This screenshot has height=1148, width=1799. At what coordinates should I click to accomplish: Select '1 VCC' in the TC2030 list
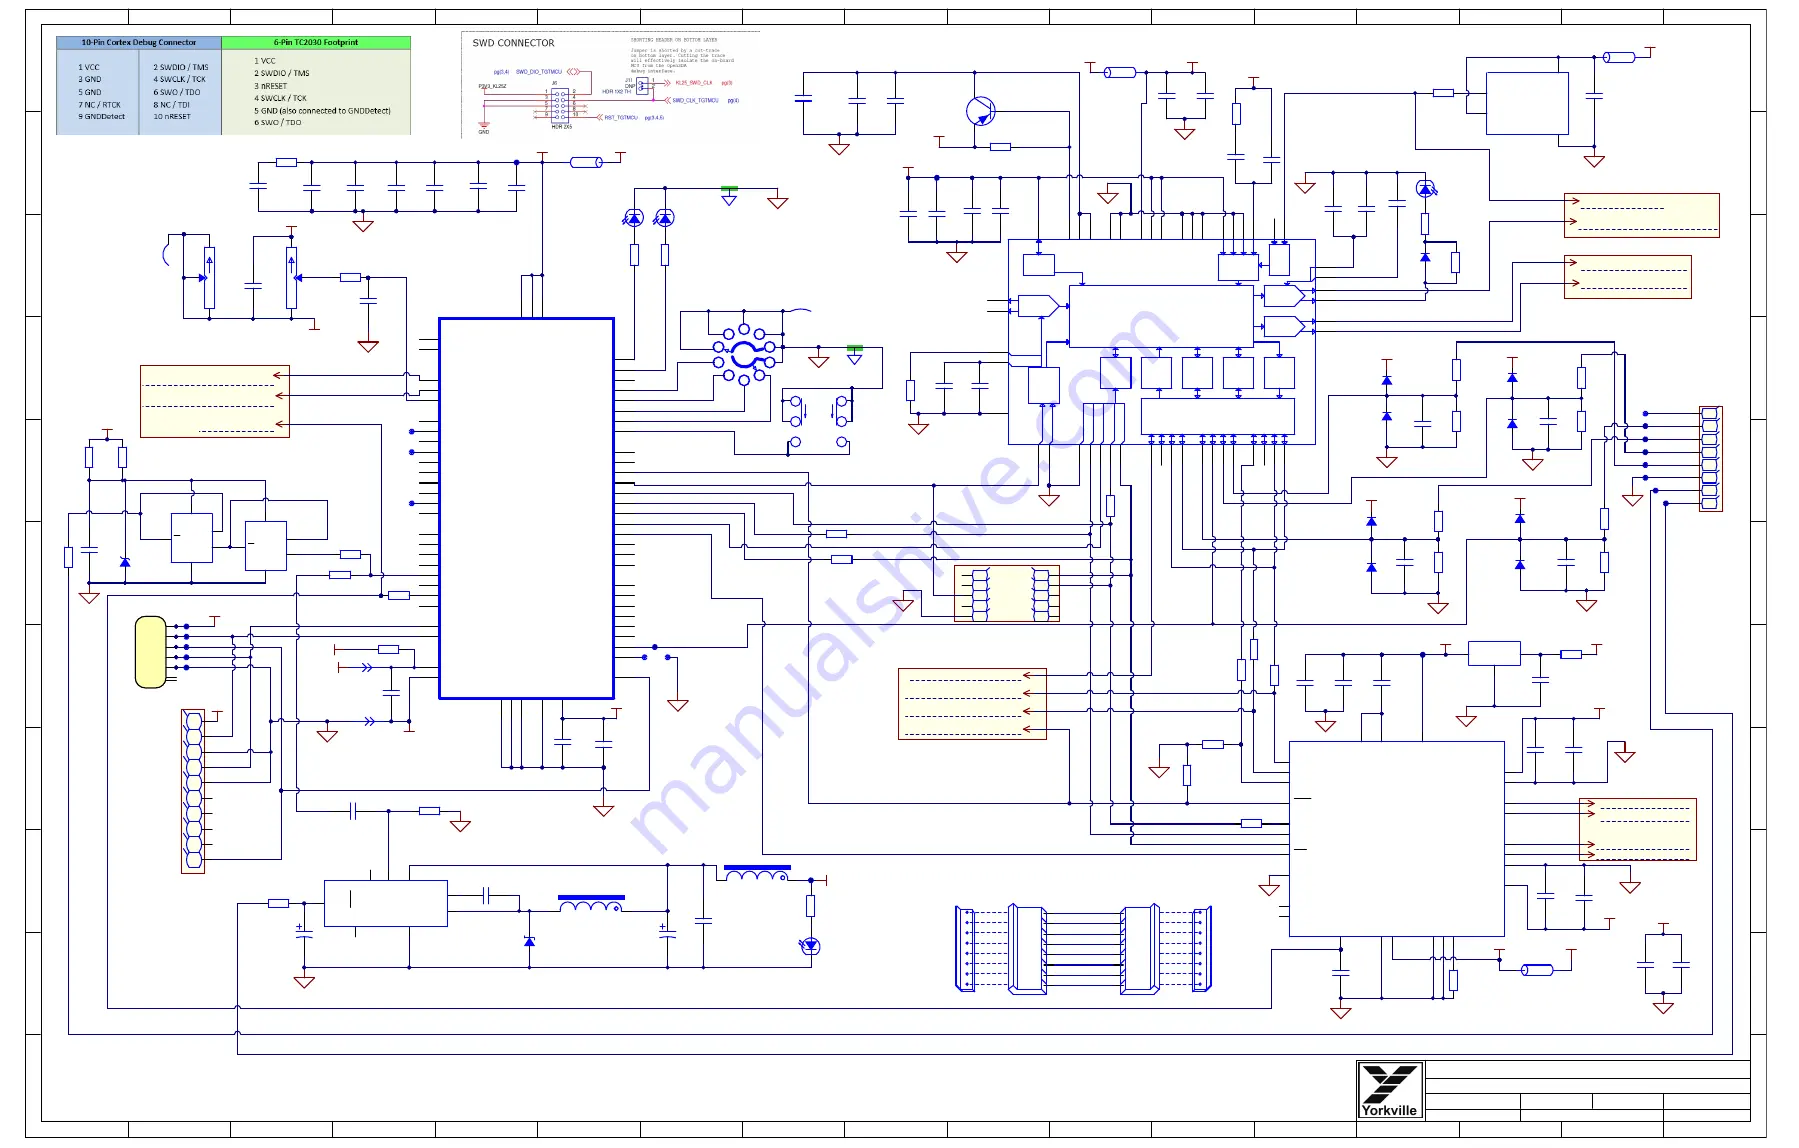point(265,61)
